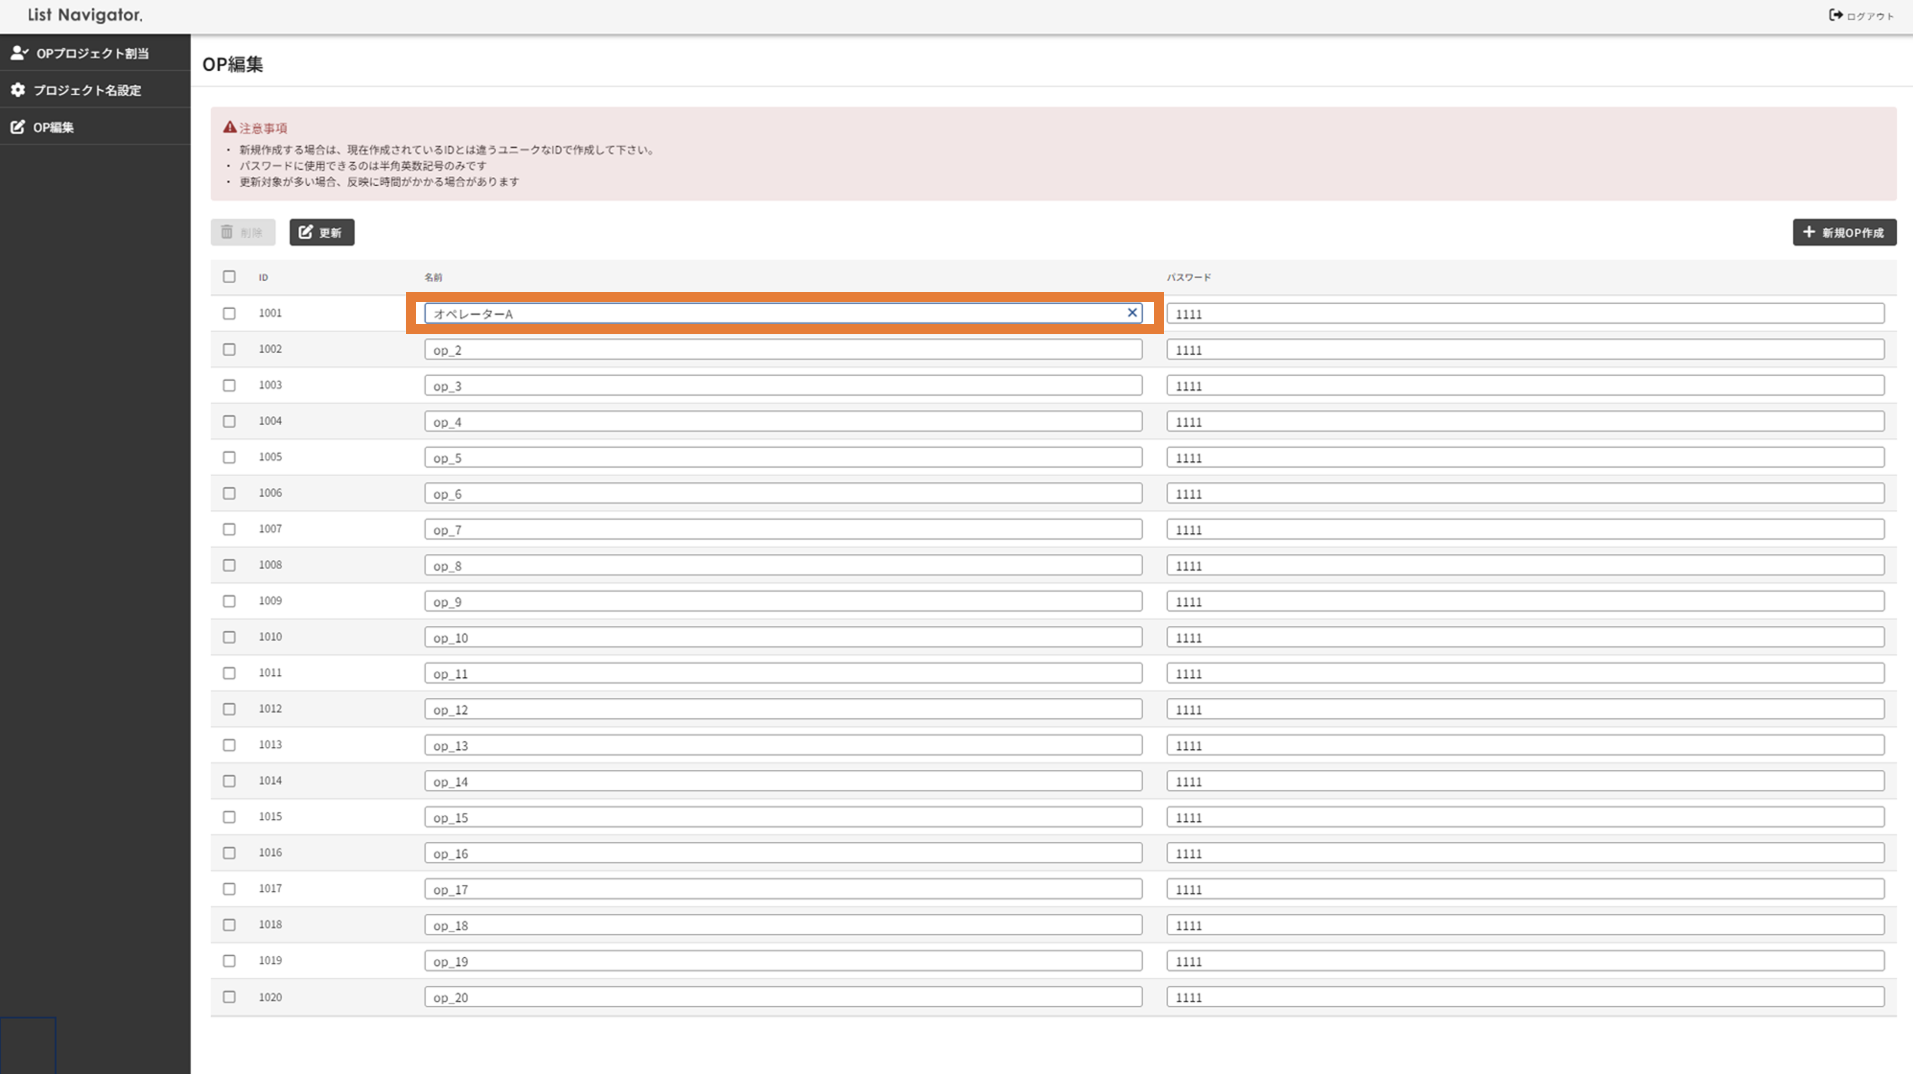Click the name field containing op_15
Viewport: 1913px width, 1074px height.
coord(782,817)
